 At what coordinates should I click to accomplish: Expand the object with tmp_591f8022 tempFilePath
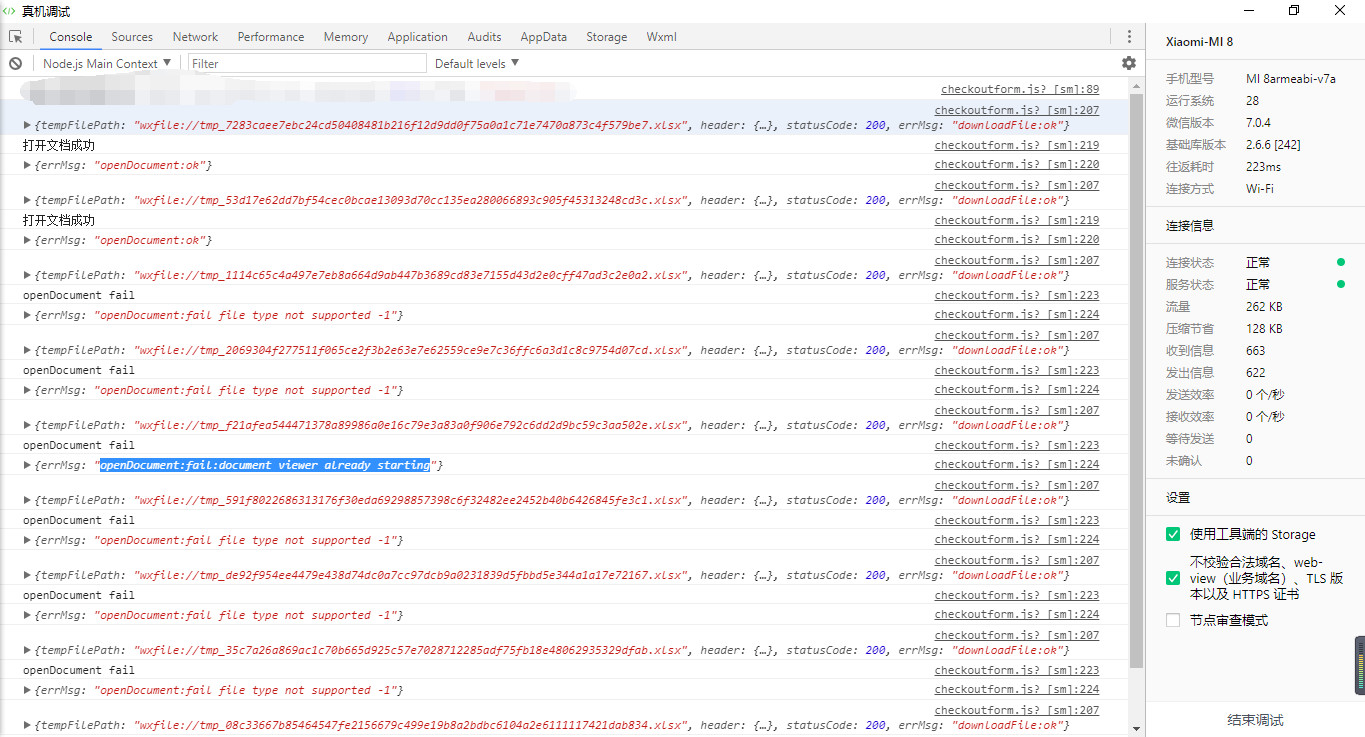[x=28, y=501]
